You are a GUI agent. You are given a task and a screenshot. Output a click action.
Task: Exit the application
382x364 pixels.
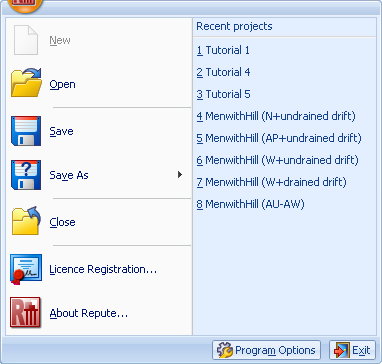pyautogui.click(x=352, y=350)
